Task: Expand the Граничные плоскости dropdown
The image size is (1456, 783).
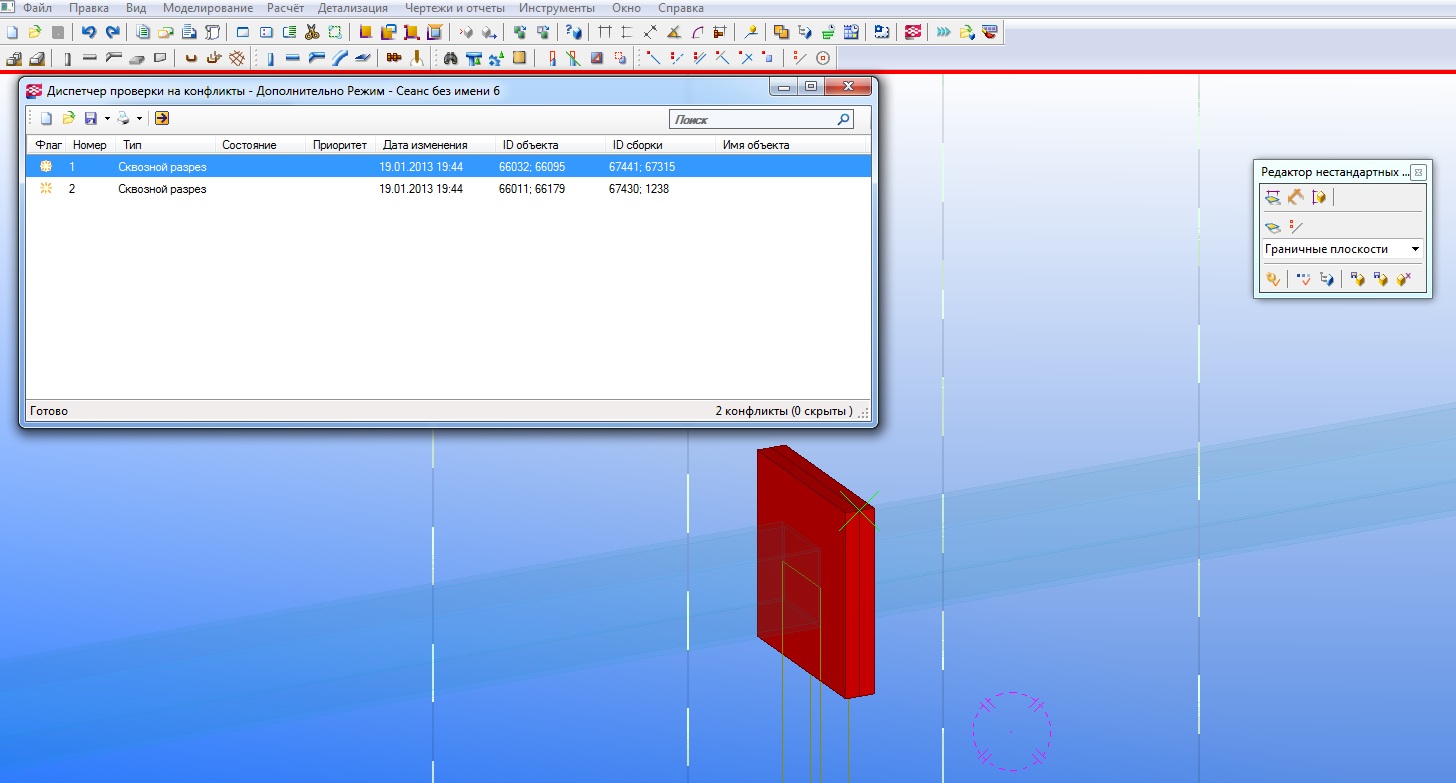Action: point(1415,249)
